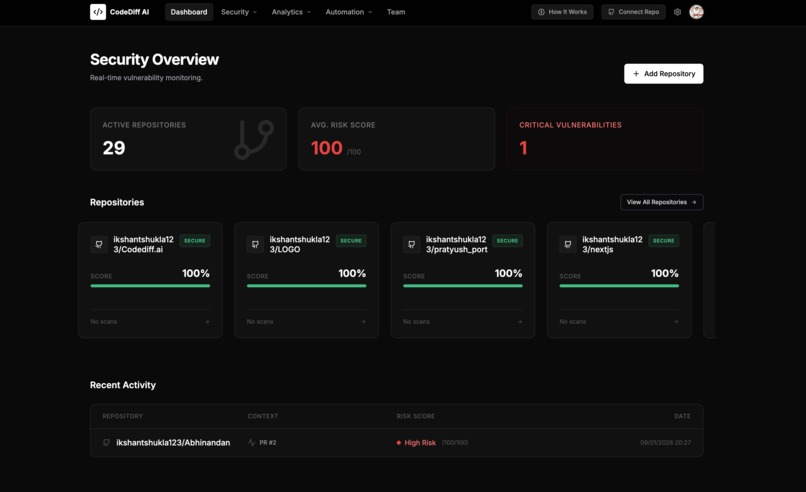Click the pratyush_port score progress bar
This screenshot has width=806, height=492.
463,286
